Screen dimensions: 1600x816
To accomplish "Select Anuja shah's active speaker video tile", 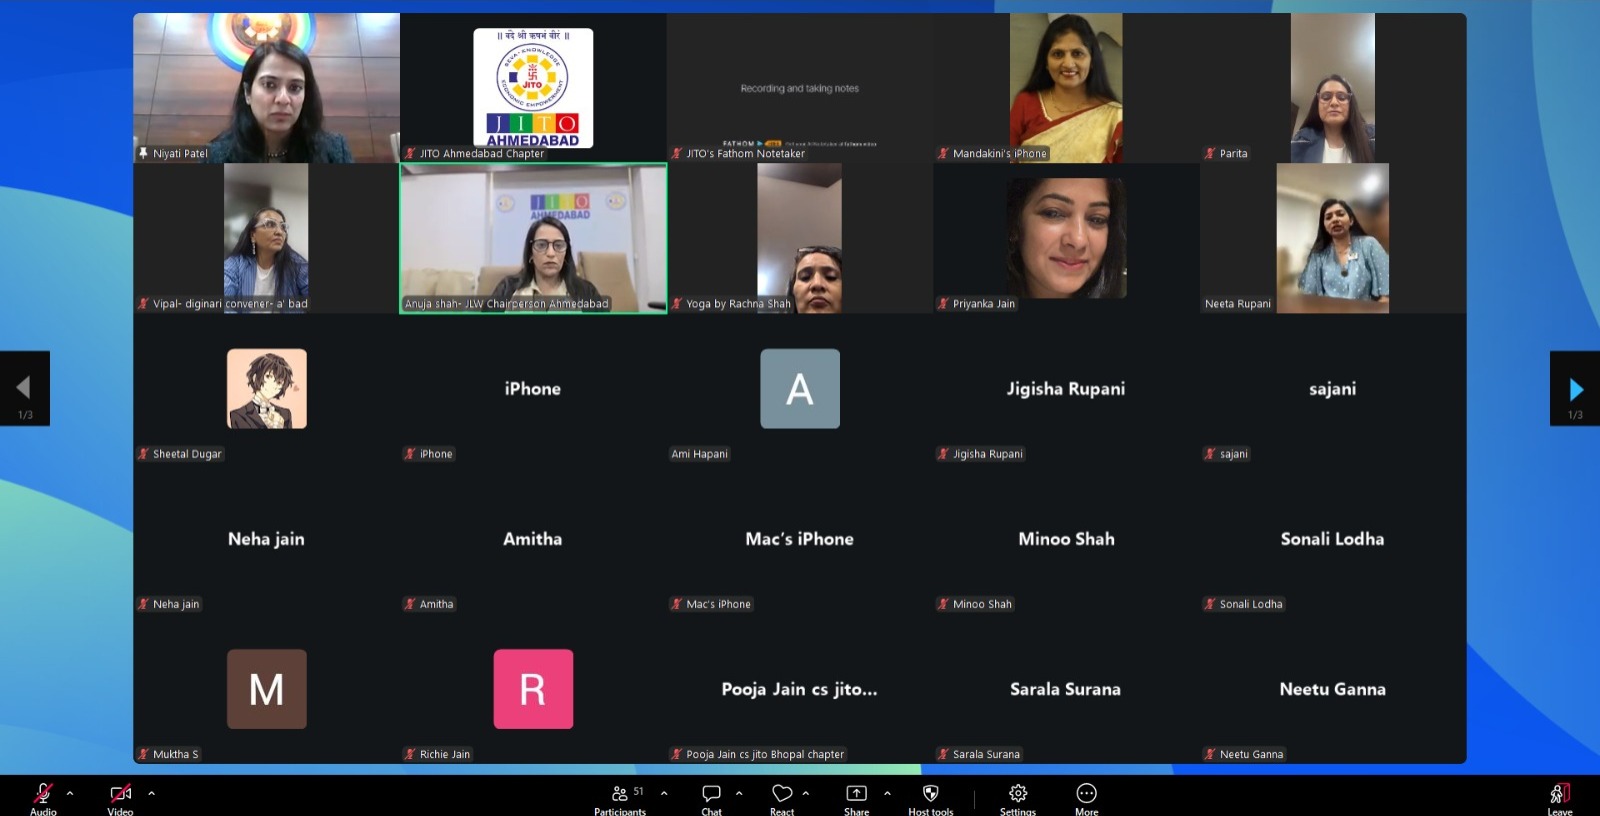I will tap(533, 238).
